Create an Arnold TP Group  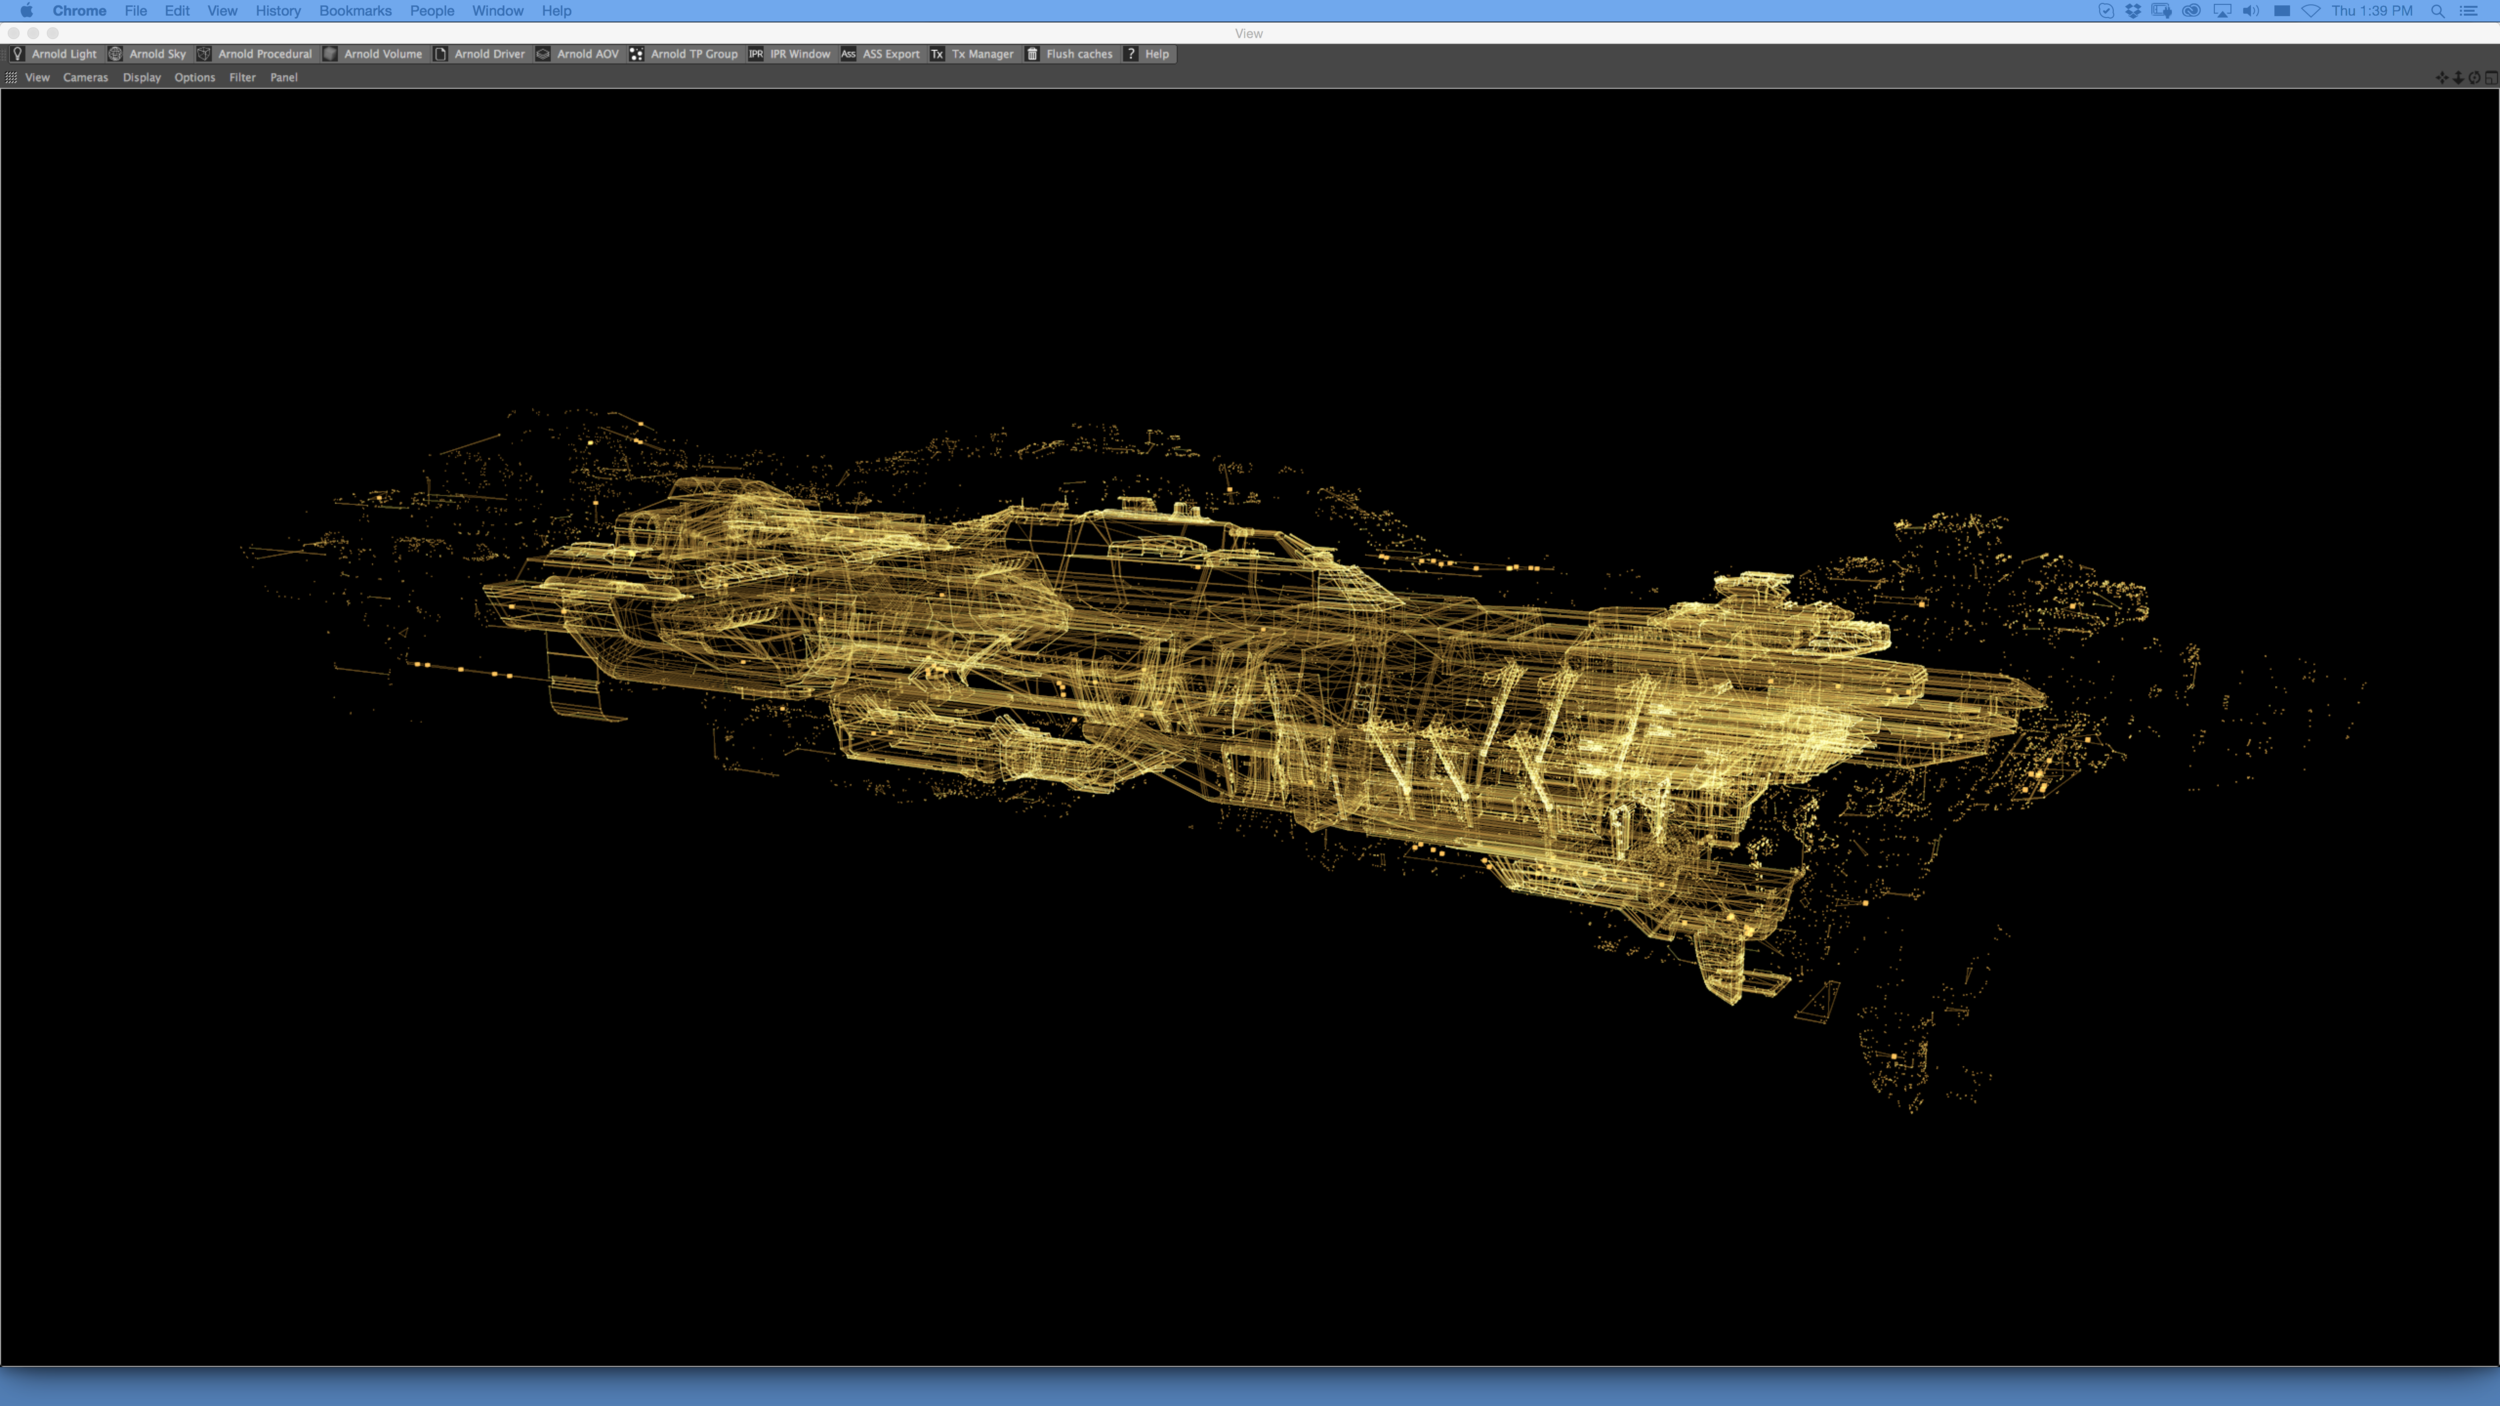[x=636, y=54]
